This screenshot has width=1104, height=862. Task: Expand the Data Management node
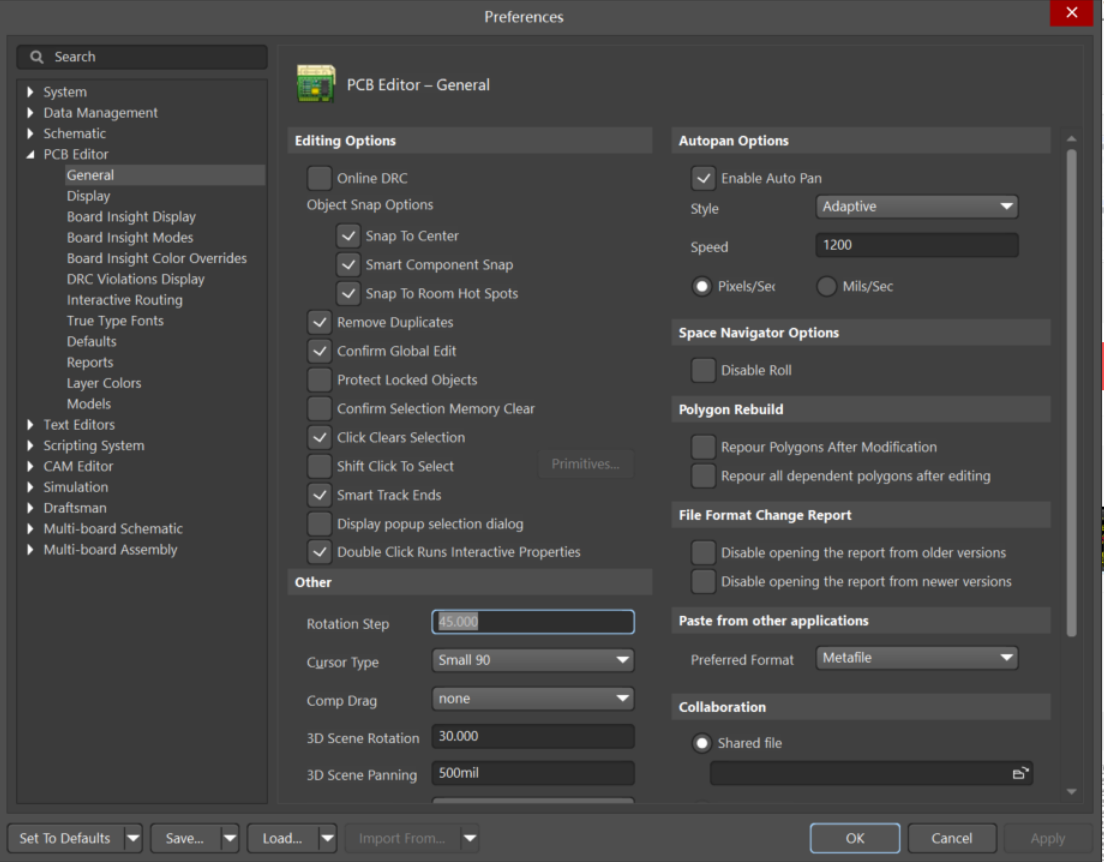pos(30,113)
